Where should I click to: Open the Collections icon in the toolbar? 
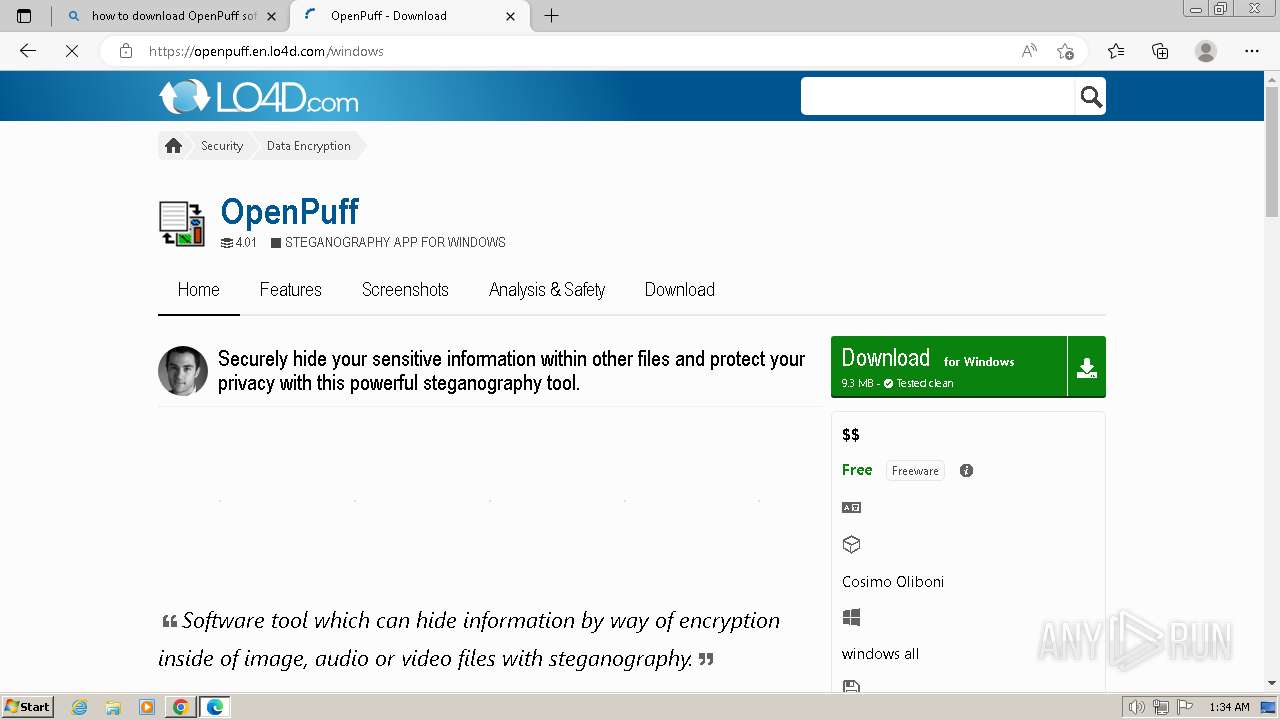click(1160, 51)
